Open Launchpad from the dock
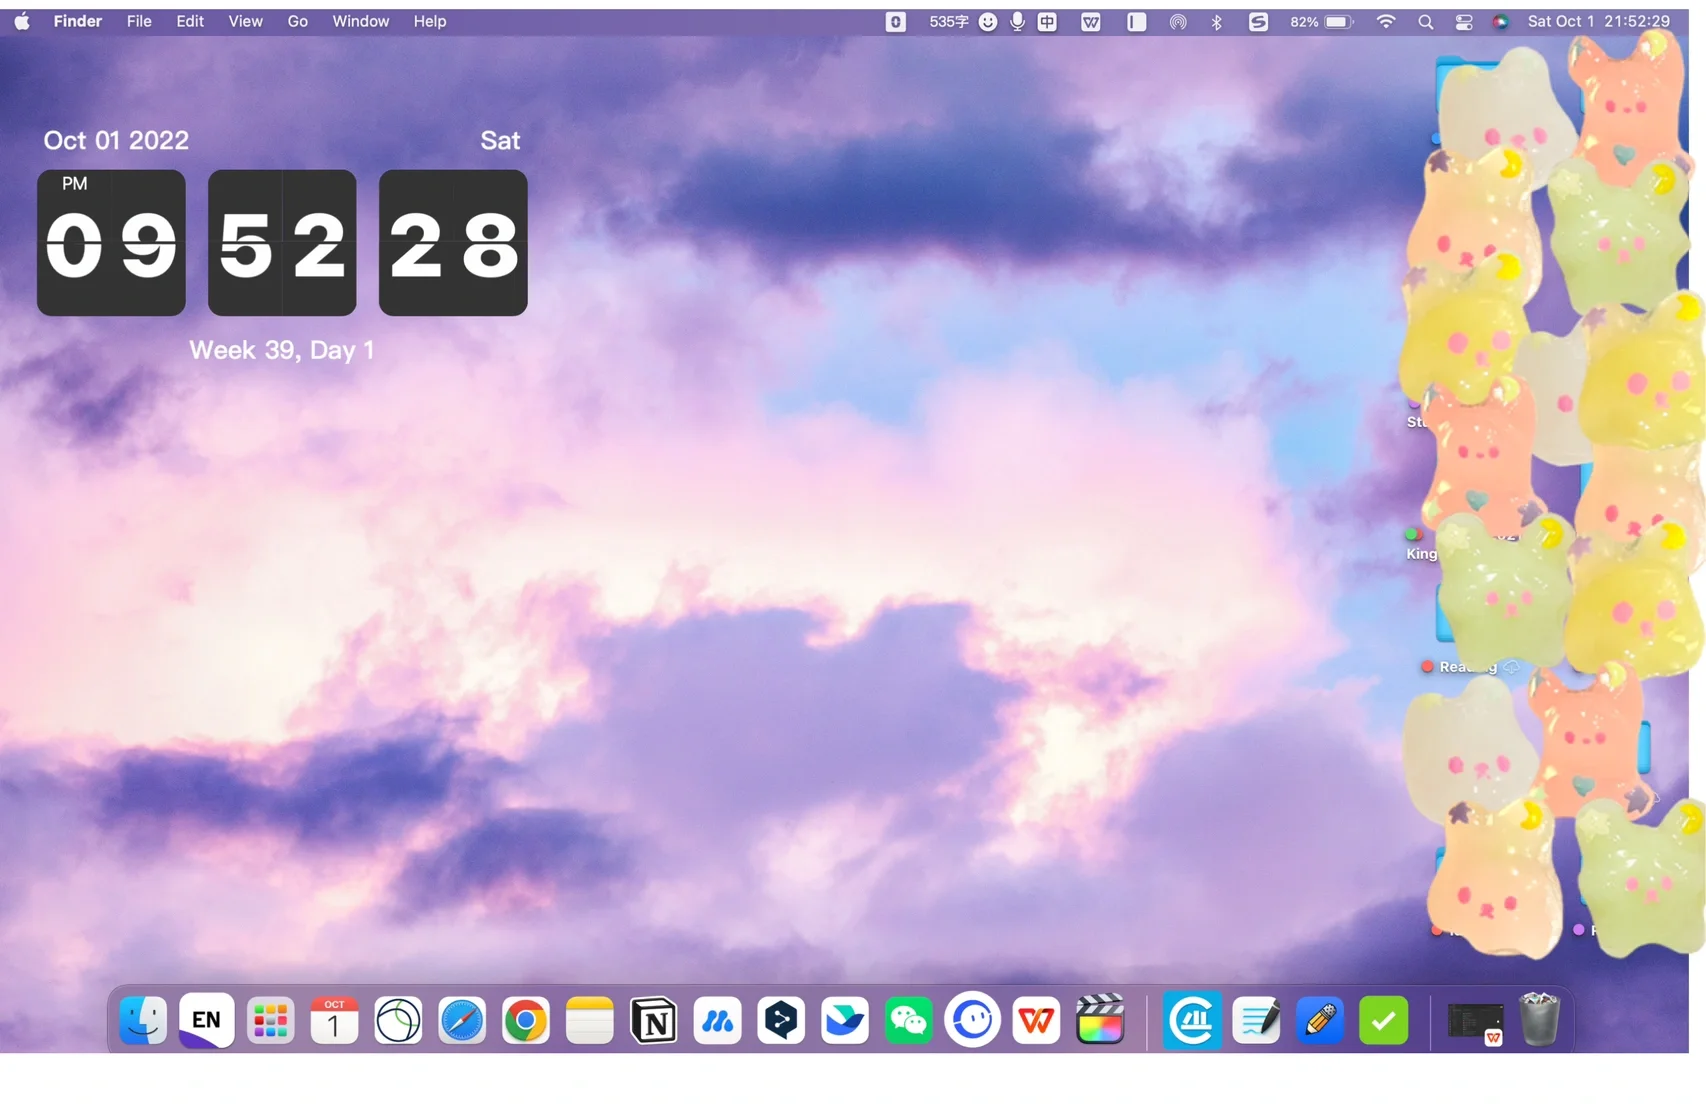 coord(271,1021)
